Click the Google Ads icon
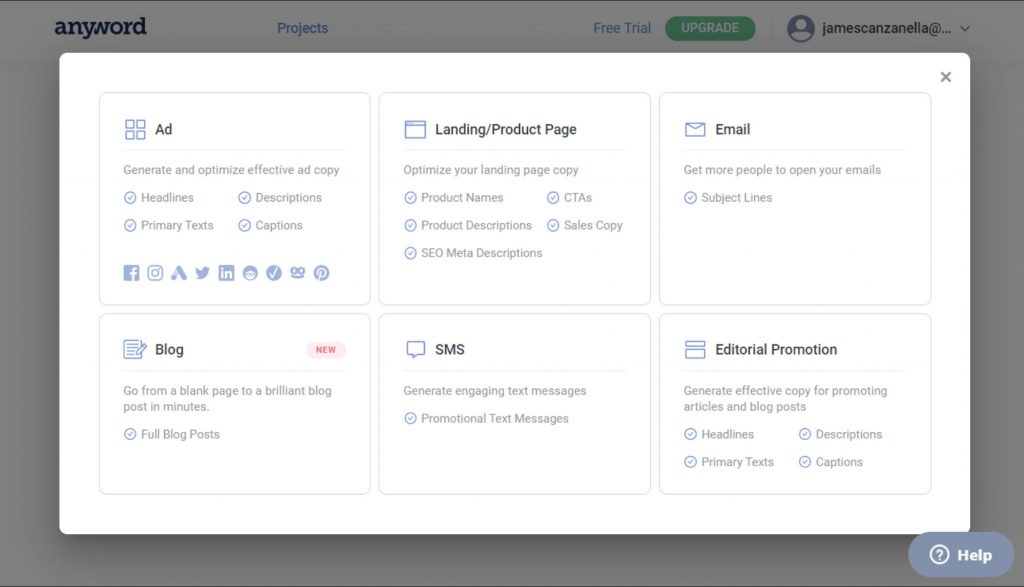Screen dimensions: 1024x587 (x=178, y=272)
